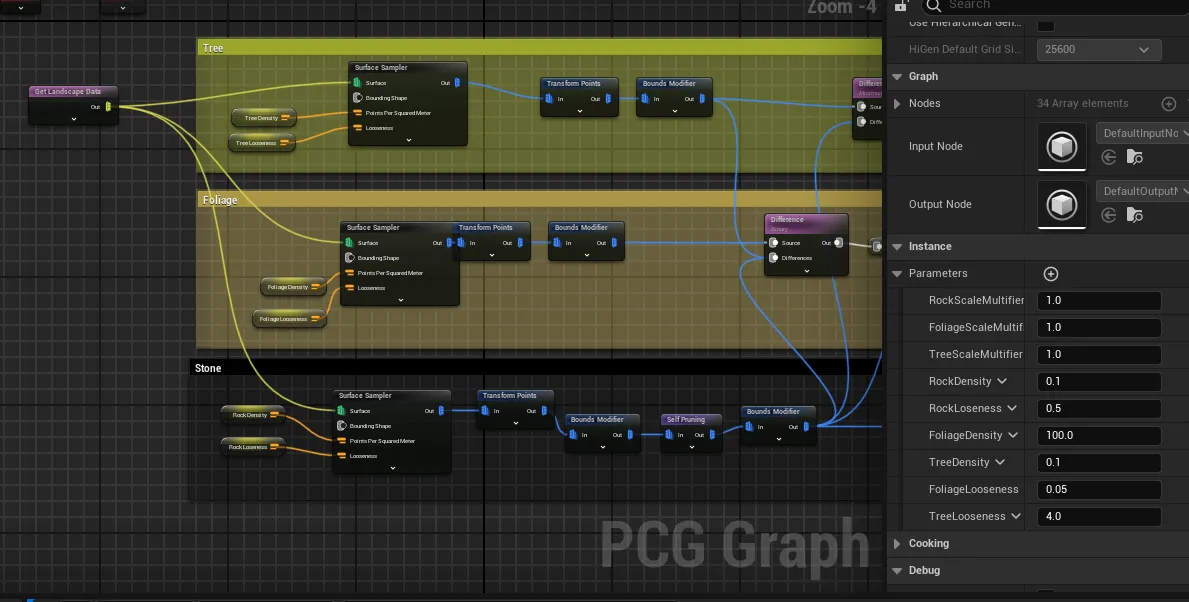This screenshot has height=602, width=1189.
Task: Browse to Input Node asset in Content Browser
Action: pyautogui.click(x=1134, y=157)
